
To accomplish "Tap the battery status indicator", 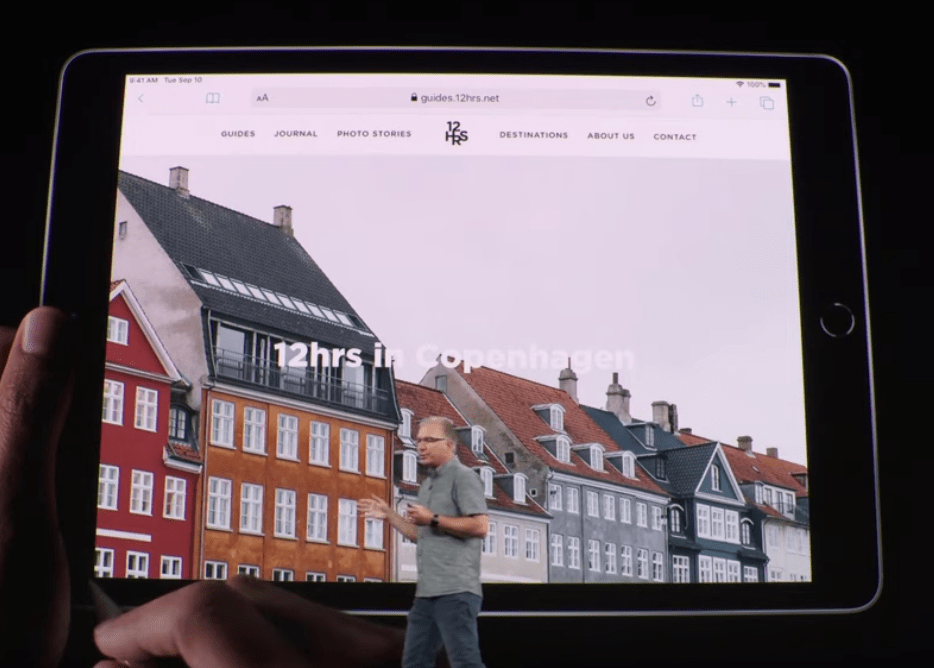I will click(774, 85).
